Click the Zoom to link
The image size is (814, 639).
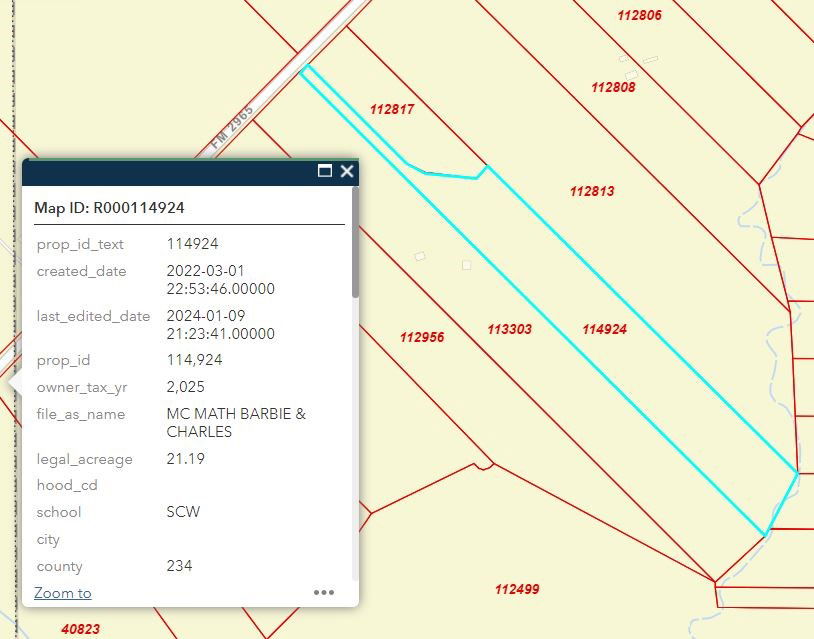[x=63, y=593]
